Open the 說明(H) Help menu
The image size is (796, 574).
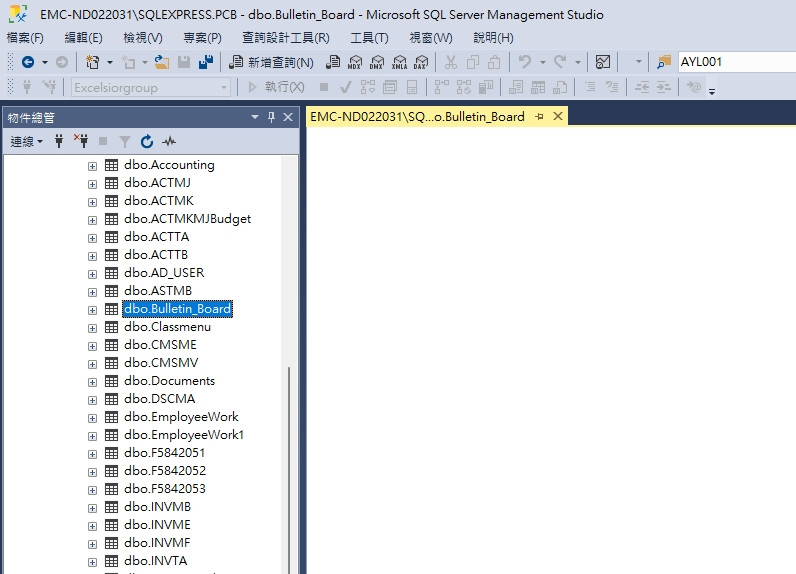tap(493, 38)
